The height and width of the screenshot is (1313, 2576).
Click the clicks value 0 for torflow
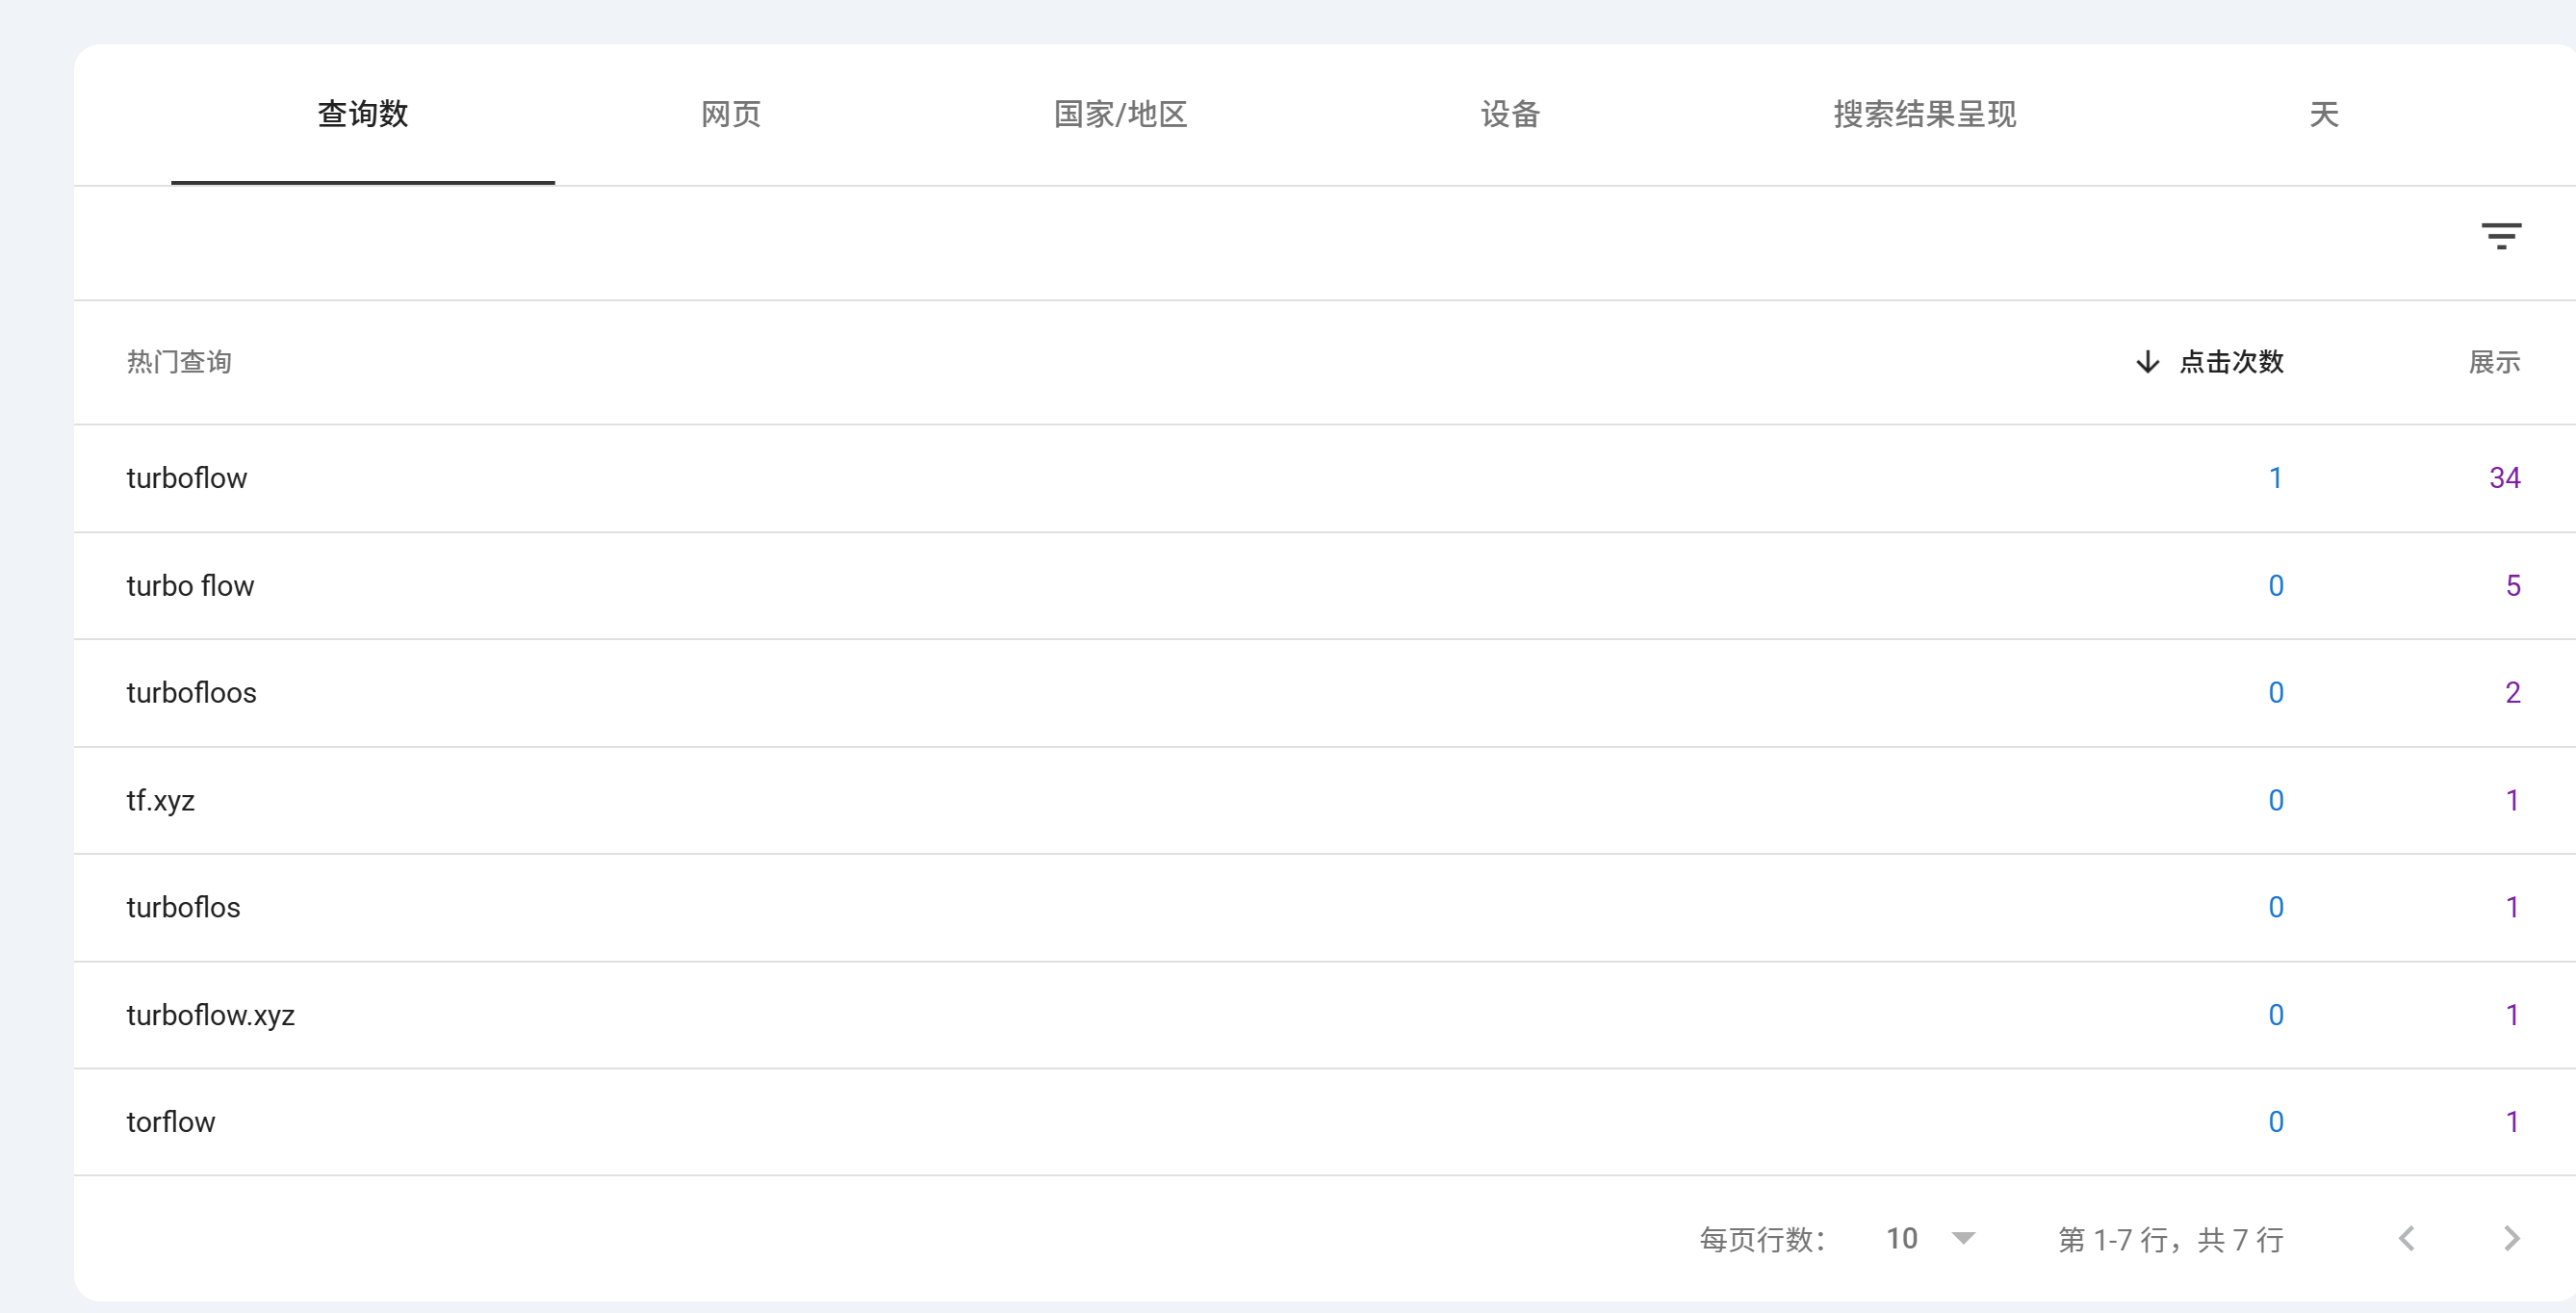coord(2275,1122)
